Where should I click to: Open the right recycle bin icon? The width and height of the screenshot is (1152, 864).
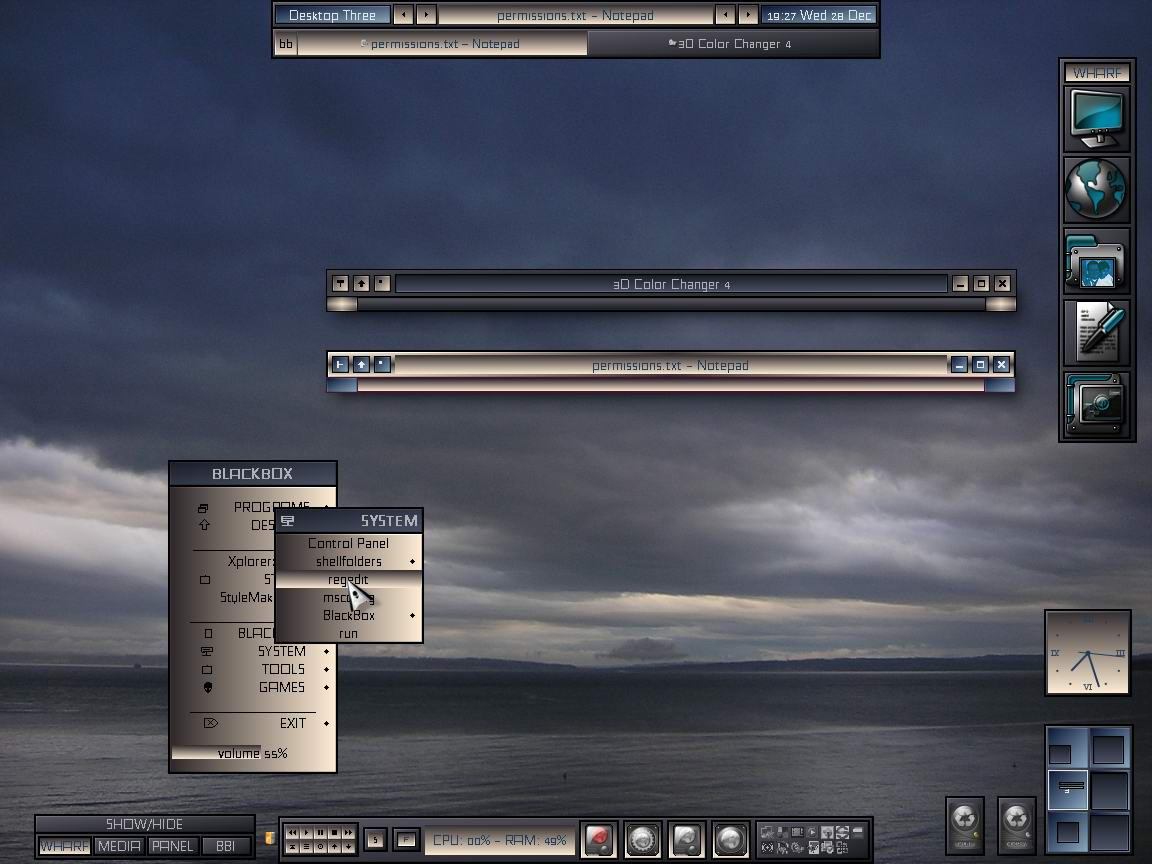point(1016,825)
